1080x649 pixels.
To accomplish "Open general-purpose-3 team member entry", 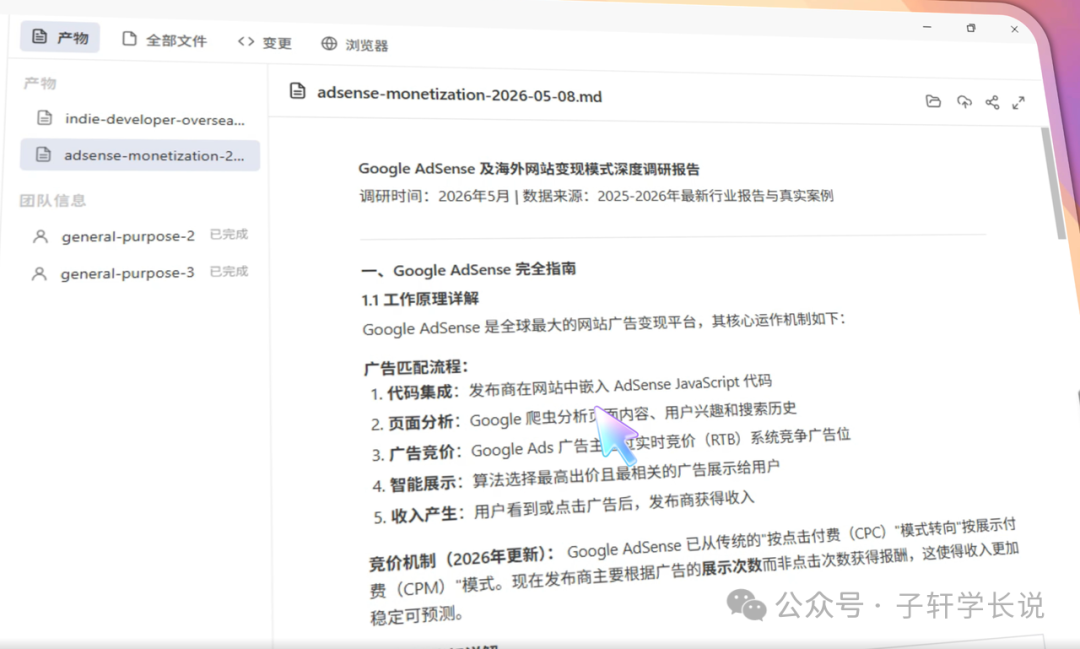I will 140,273.
